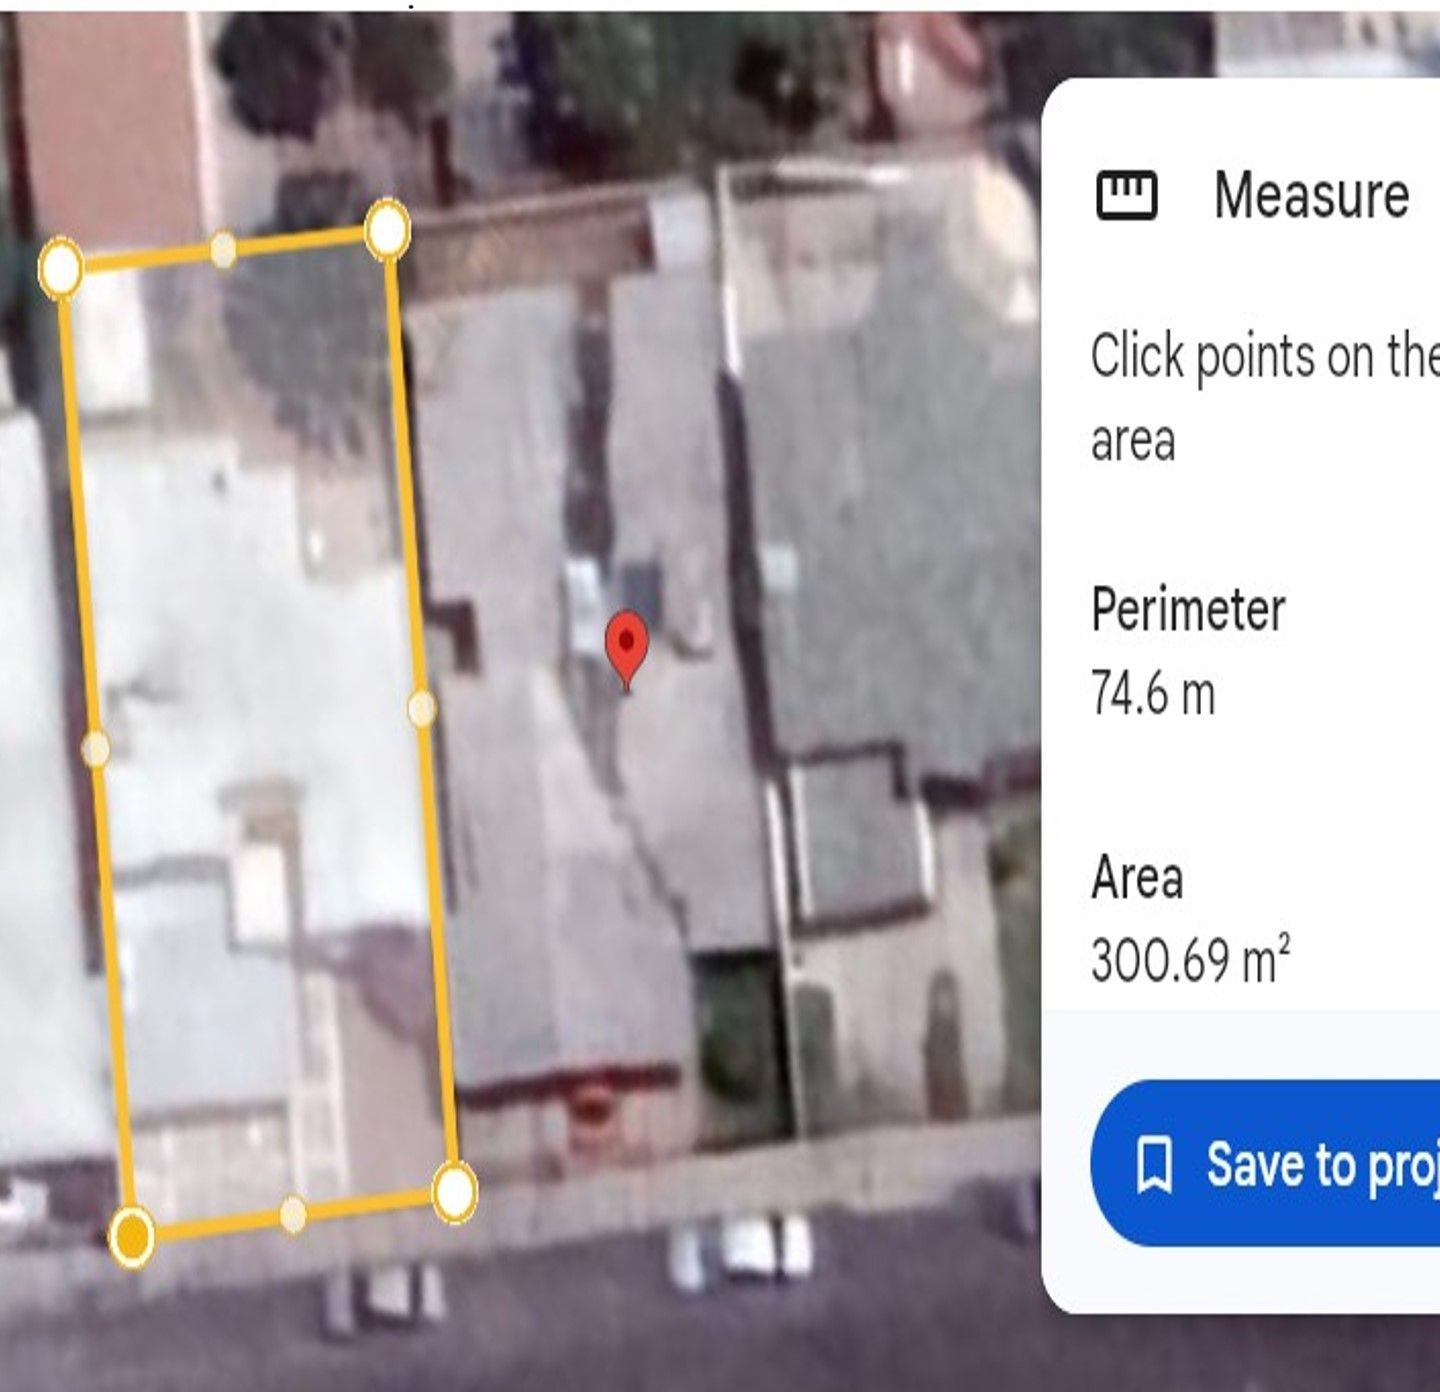Click midpoint handle on polygon's right edge
The width and height of the screenshot is (1440, 1392).
coord(422,708)
